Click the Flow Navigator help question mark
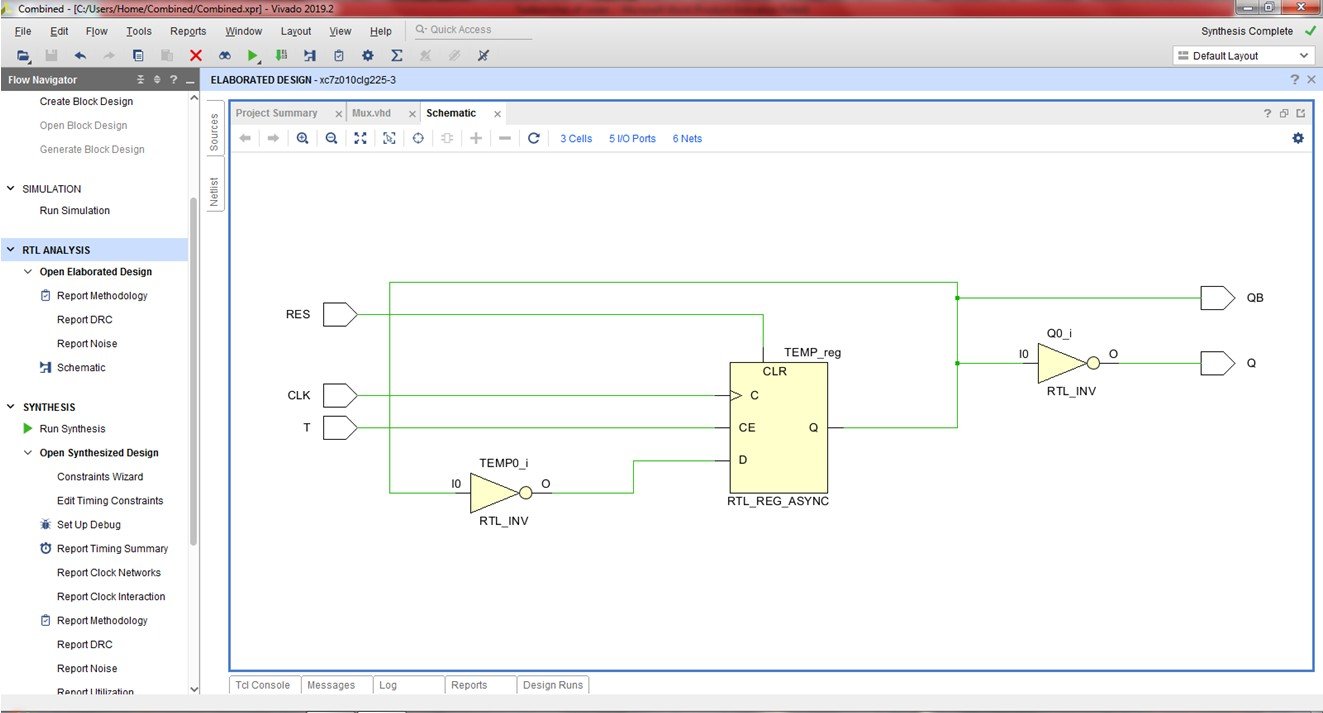This screenshot has width=1323, height=713. pos(174,80)
